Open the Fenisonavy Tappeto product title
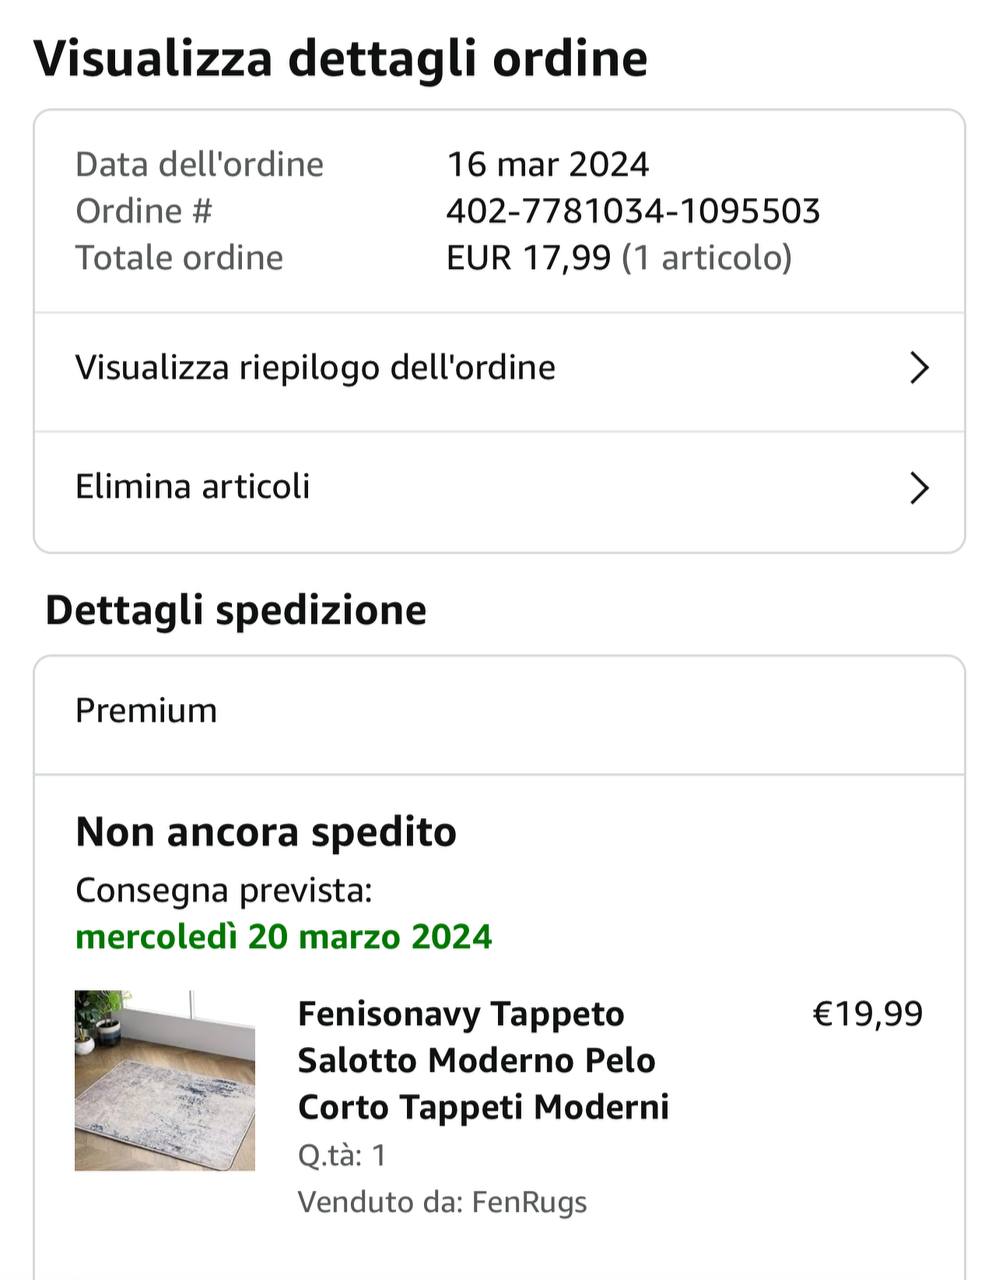The image size is (999, 1280). click(x=483, y=1060)
